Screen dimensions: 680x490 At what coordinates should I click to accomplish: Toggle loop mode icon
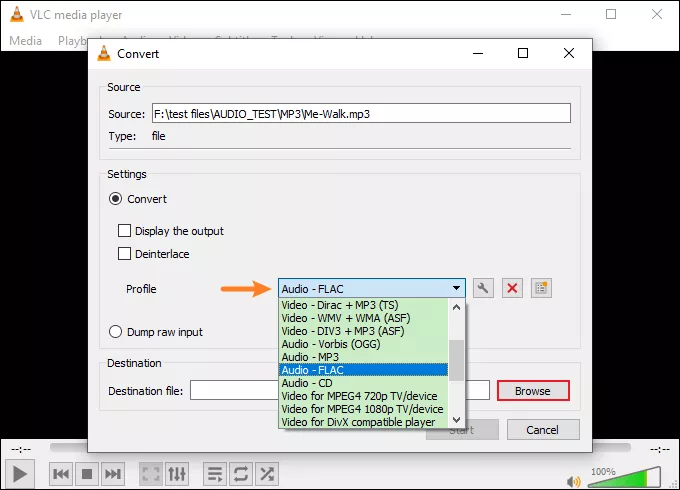click(x=241, y=474)
